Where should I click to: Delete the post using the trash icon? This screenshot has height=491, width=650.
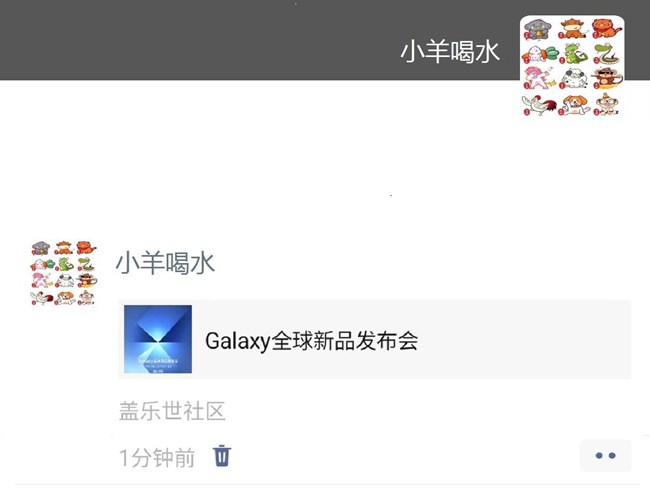tap(222, 456)
